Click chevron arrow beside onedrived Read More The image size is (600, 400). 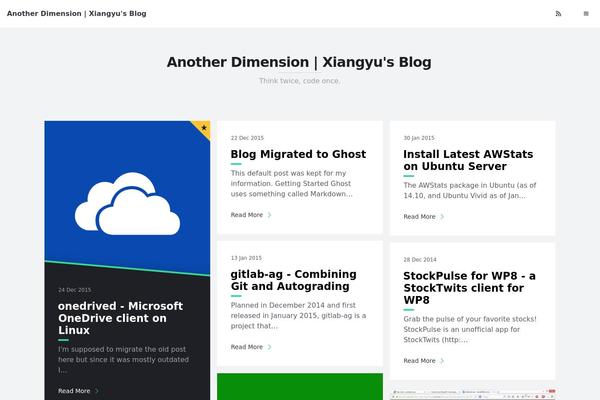(97, 391)
